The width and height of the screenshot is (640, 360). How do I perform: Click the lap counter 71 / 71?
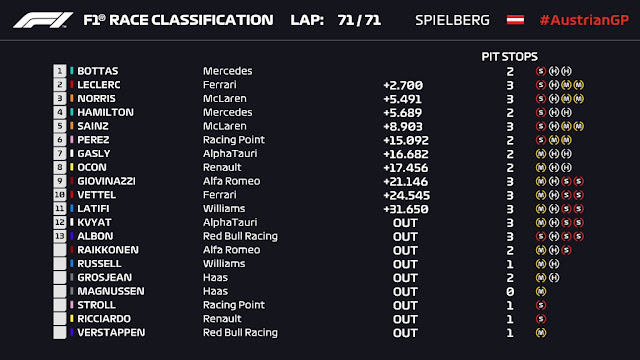click(x=359, y=20)
